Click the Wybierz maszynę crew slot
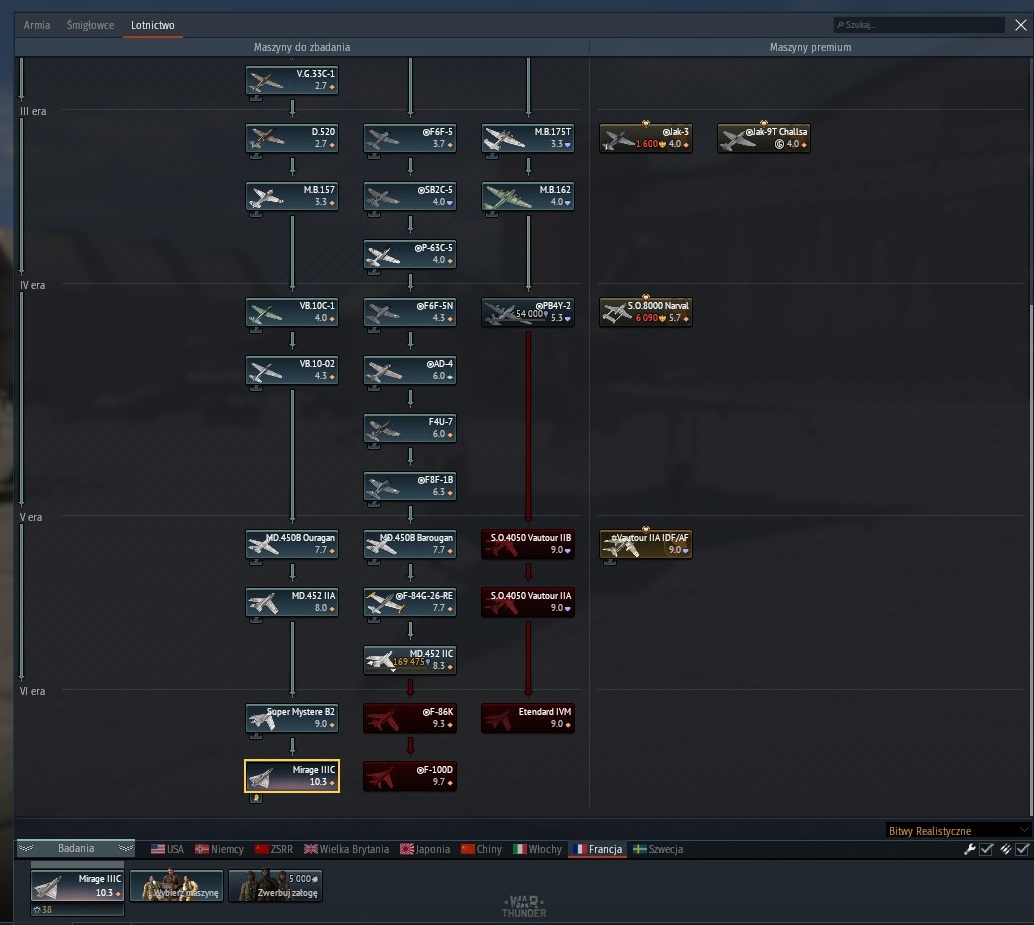 point(177,885)
